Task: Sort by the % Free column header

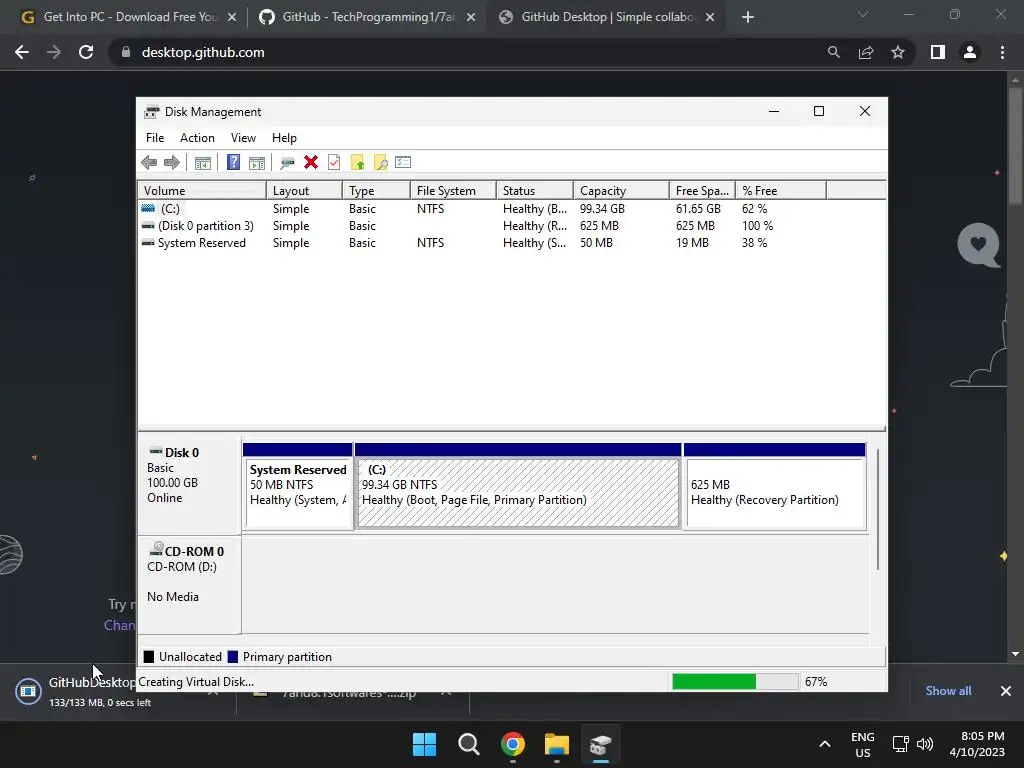Action: pyautogui.click(x=781, y=191)
